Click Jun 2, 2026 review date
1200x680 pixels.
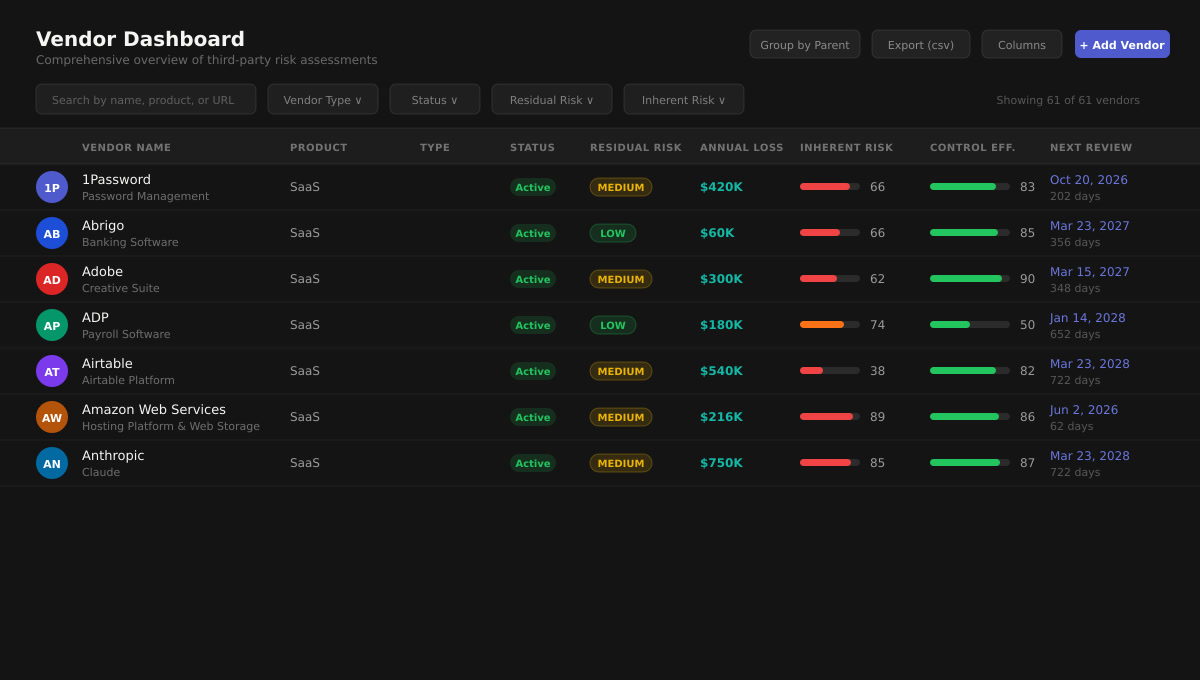pyautogui.click(x=1084, y=410)
